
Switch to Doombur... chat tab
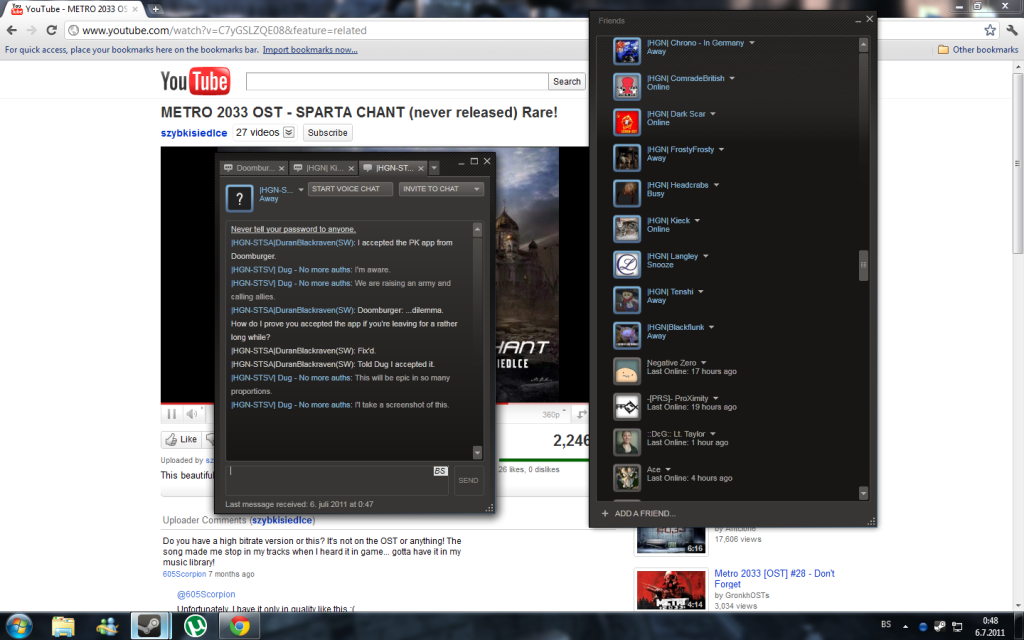(x=253, y=168)
